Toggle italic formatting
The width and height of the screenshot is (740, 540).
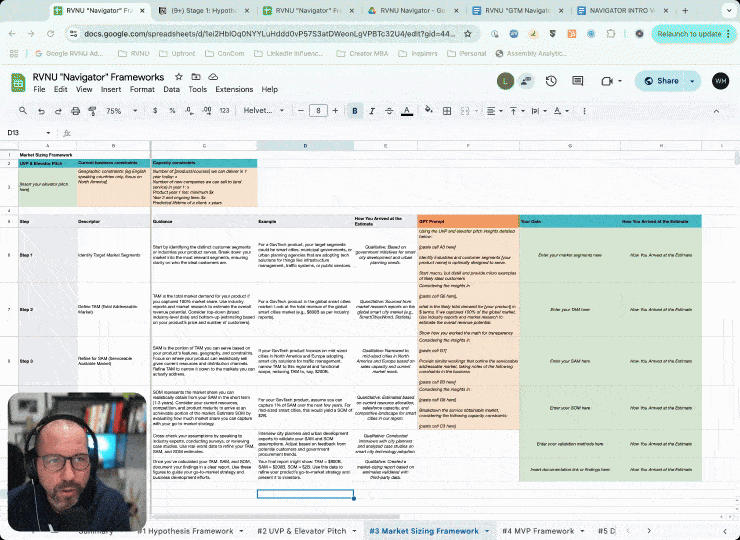pos(372,111)
